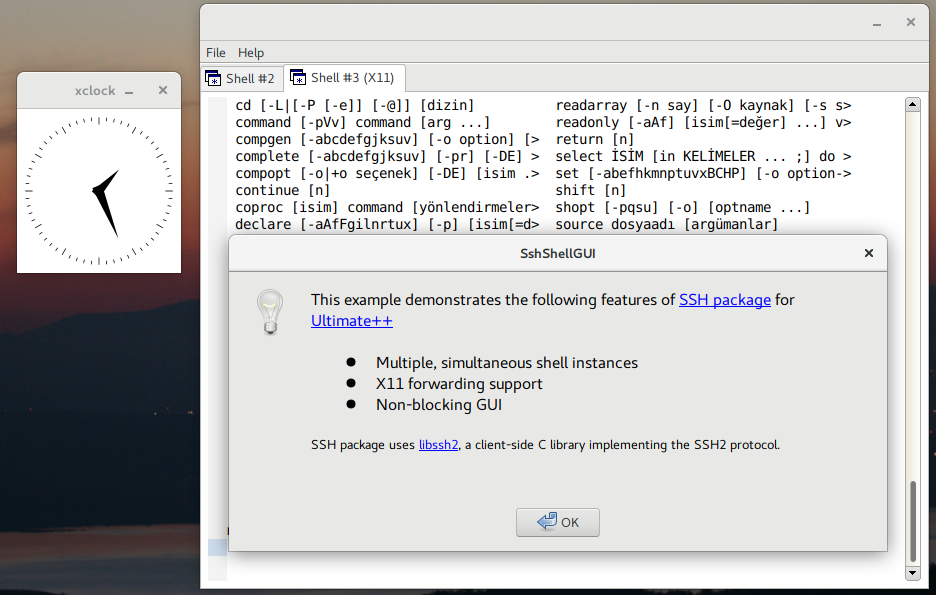The width and height of the screenshot is (936, 595).
Task: Close the SshShellGUI dialog with X
Action: (869, 253)
